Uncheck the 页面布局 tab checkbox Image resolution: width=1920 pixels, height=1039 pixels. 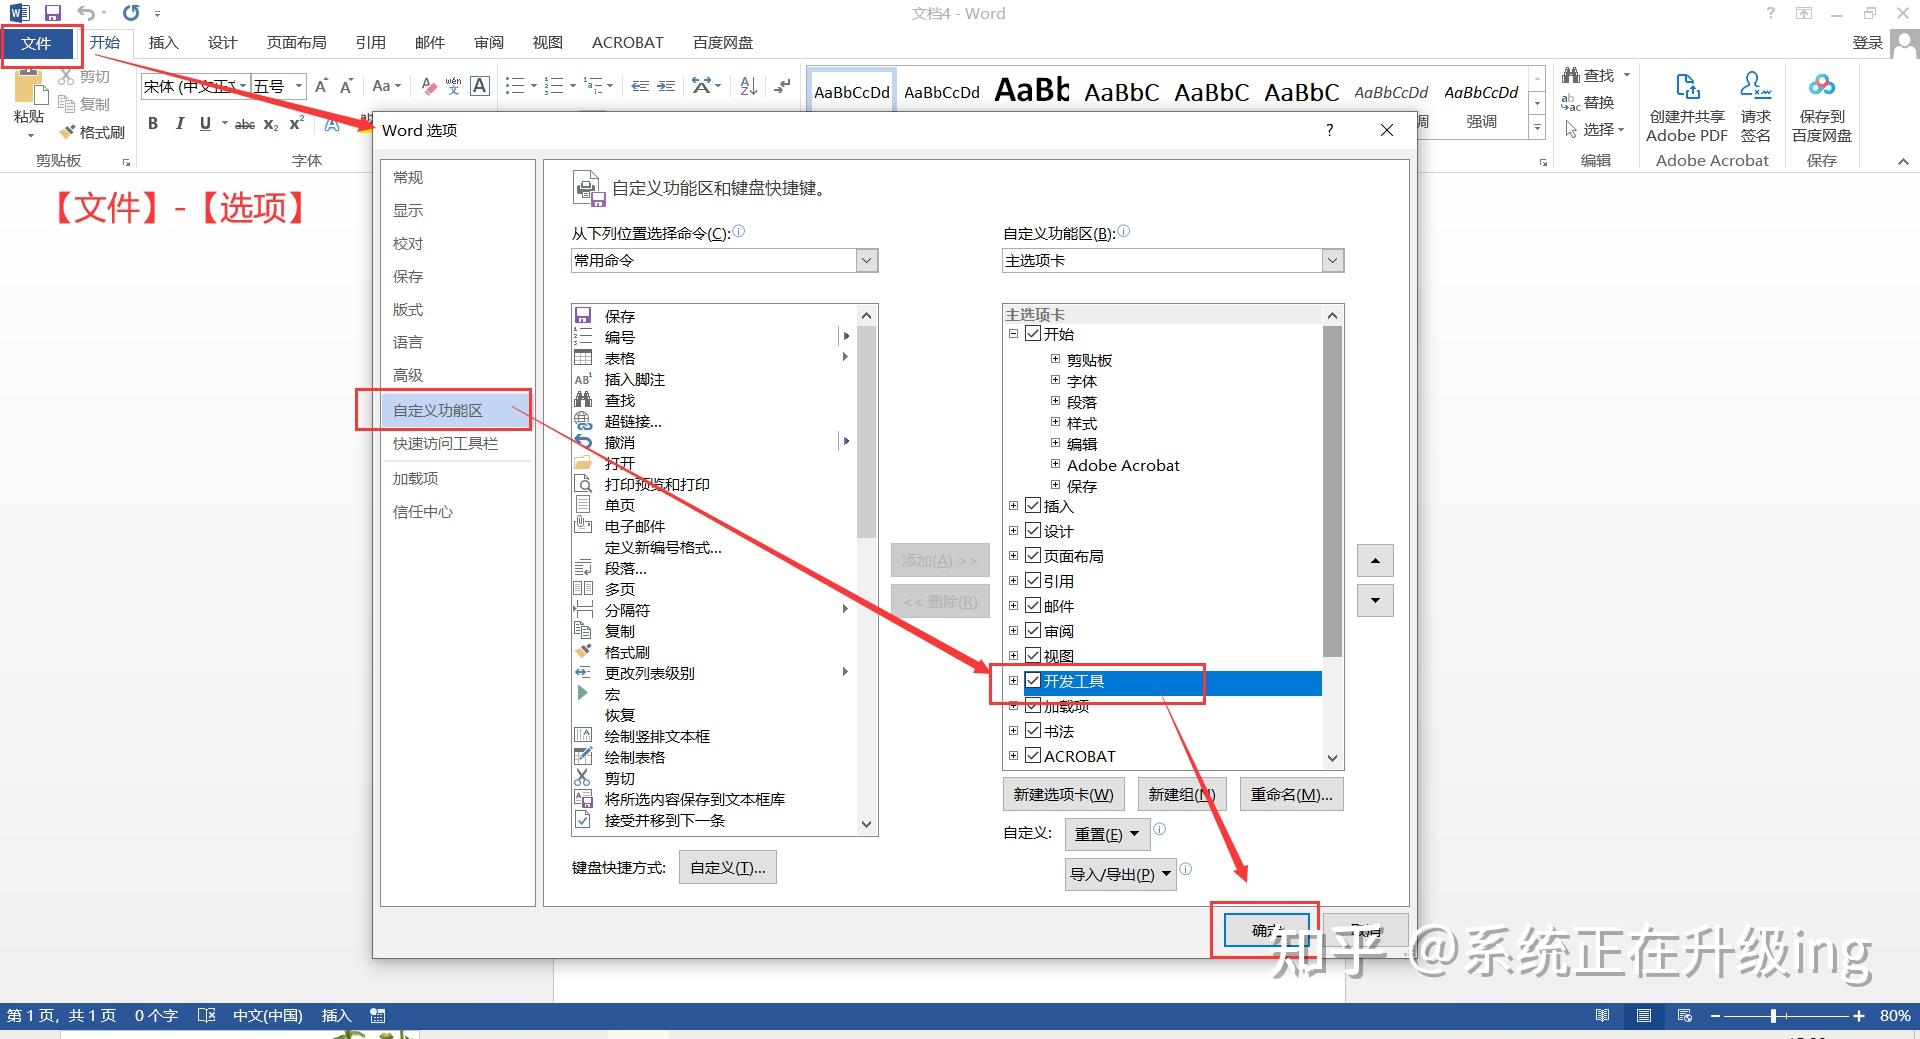1033,556
